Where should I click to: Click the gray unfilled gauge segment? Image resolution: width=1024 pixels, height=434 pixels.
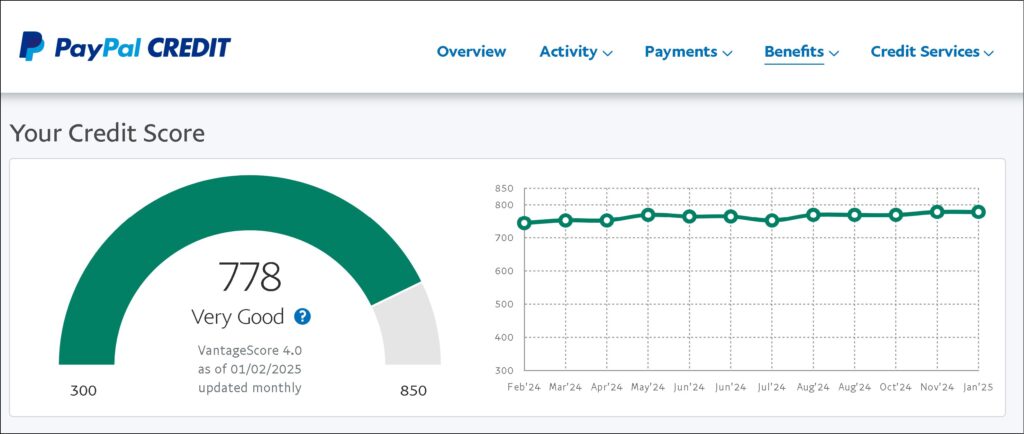pos(411,325)
